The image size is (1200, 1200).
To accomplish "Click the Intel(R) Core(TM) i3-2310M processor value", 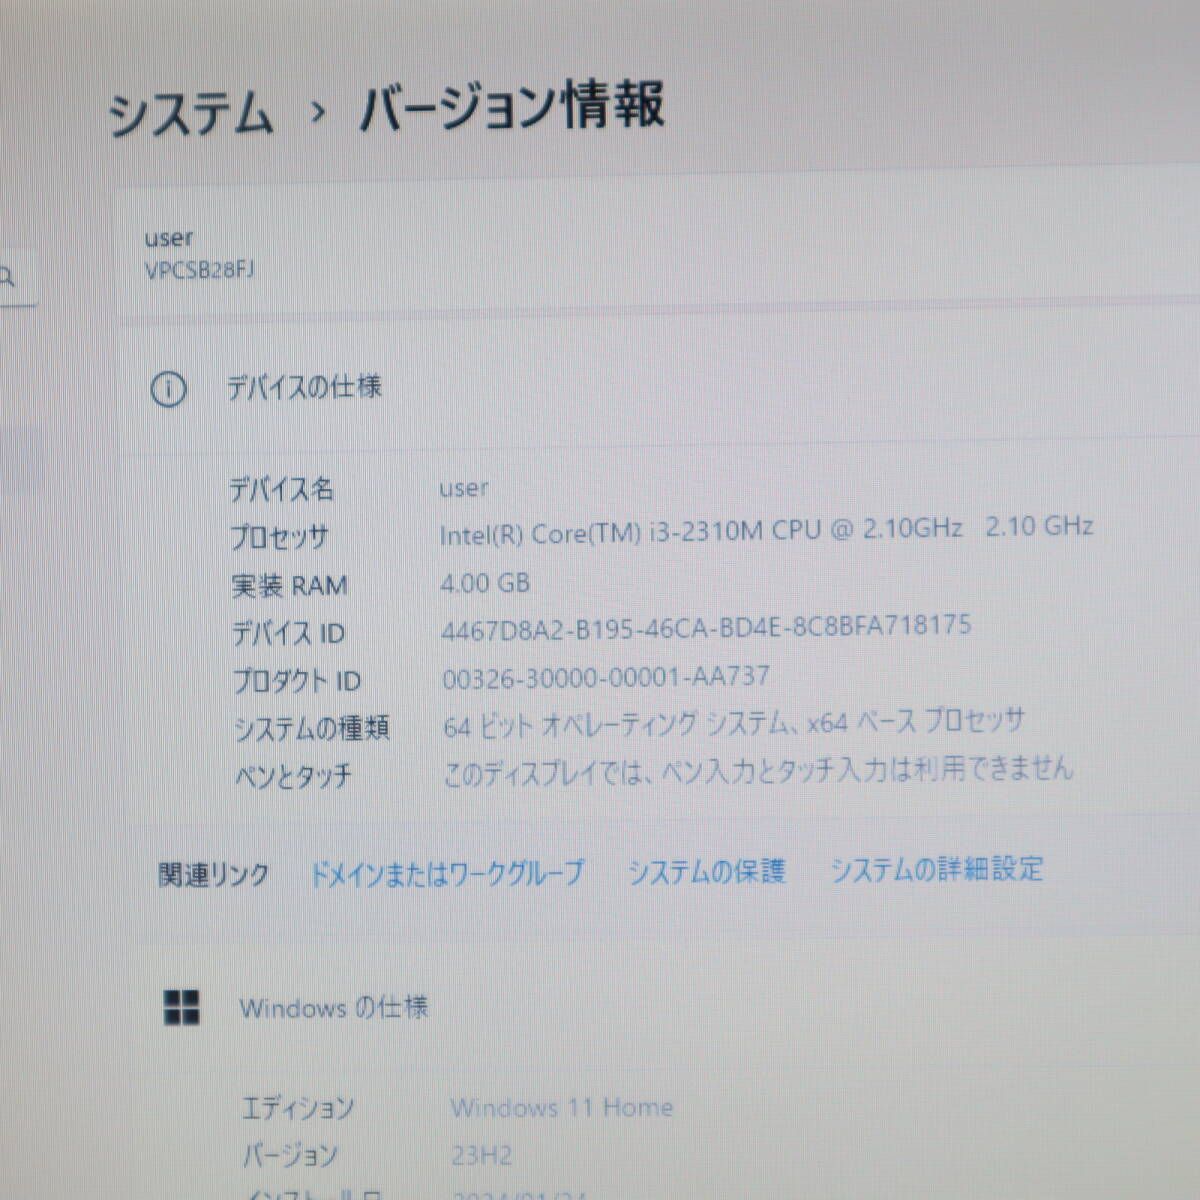I will point(766,529).
